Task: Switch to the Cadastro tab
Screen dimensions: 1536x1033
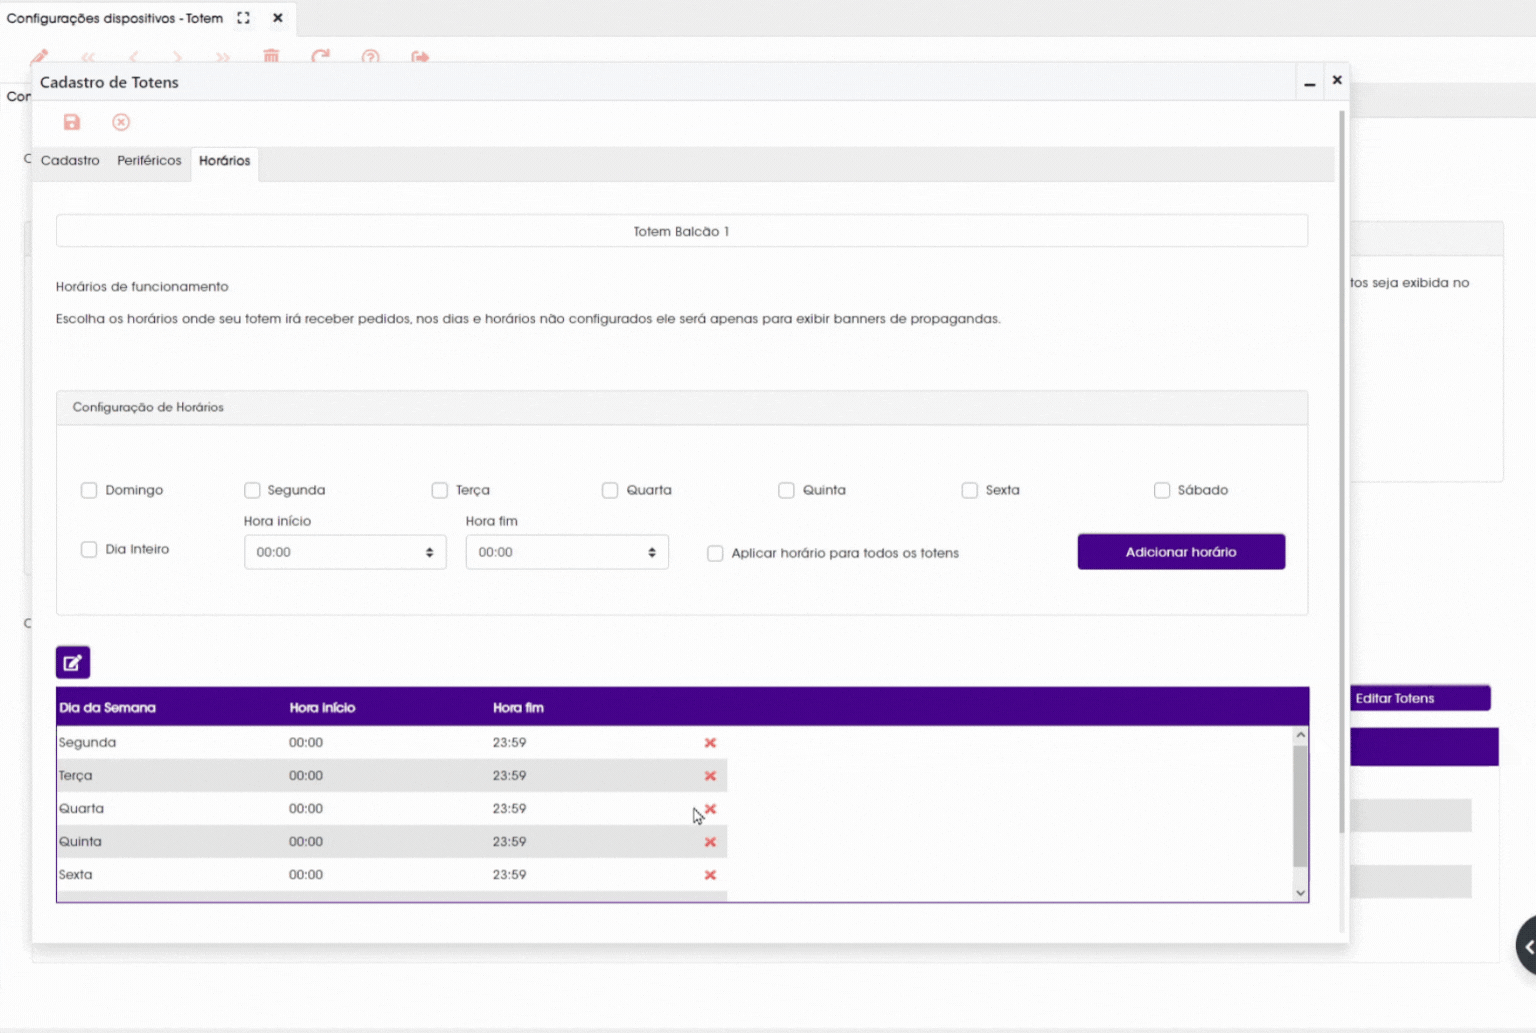Action: tap(70, 160)
